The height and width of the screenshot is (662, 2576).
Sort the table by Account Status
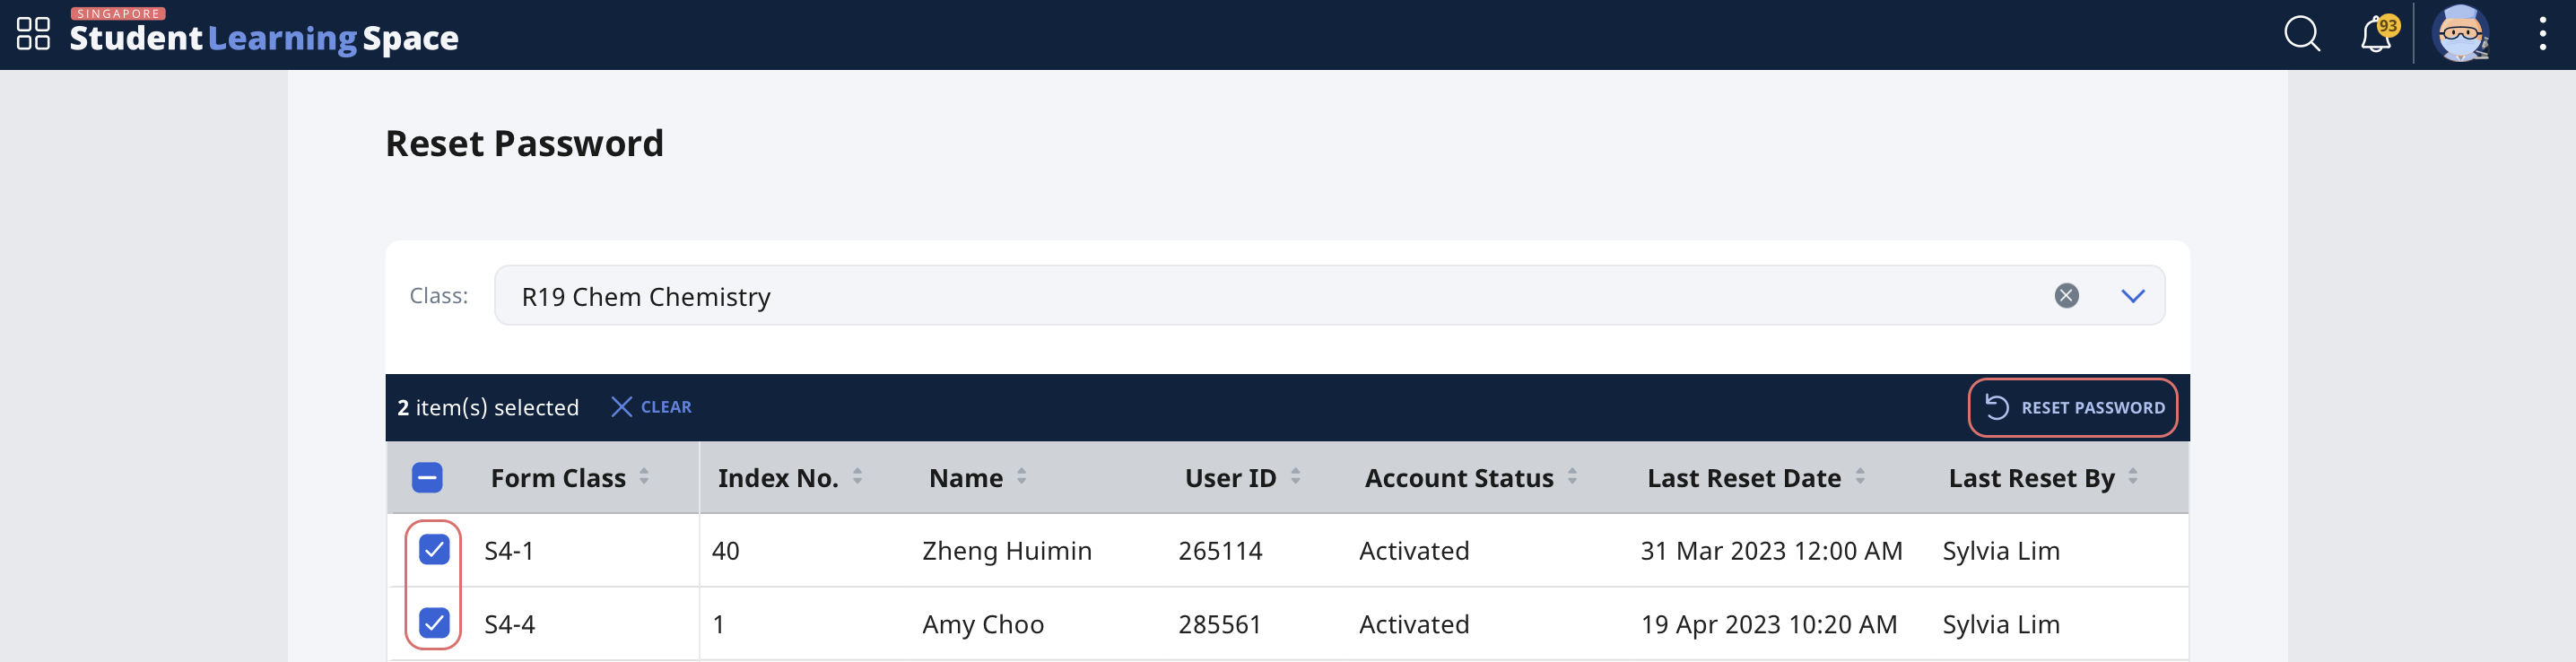coord(1575,477)
